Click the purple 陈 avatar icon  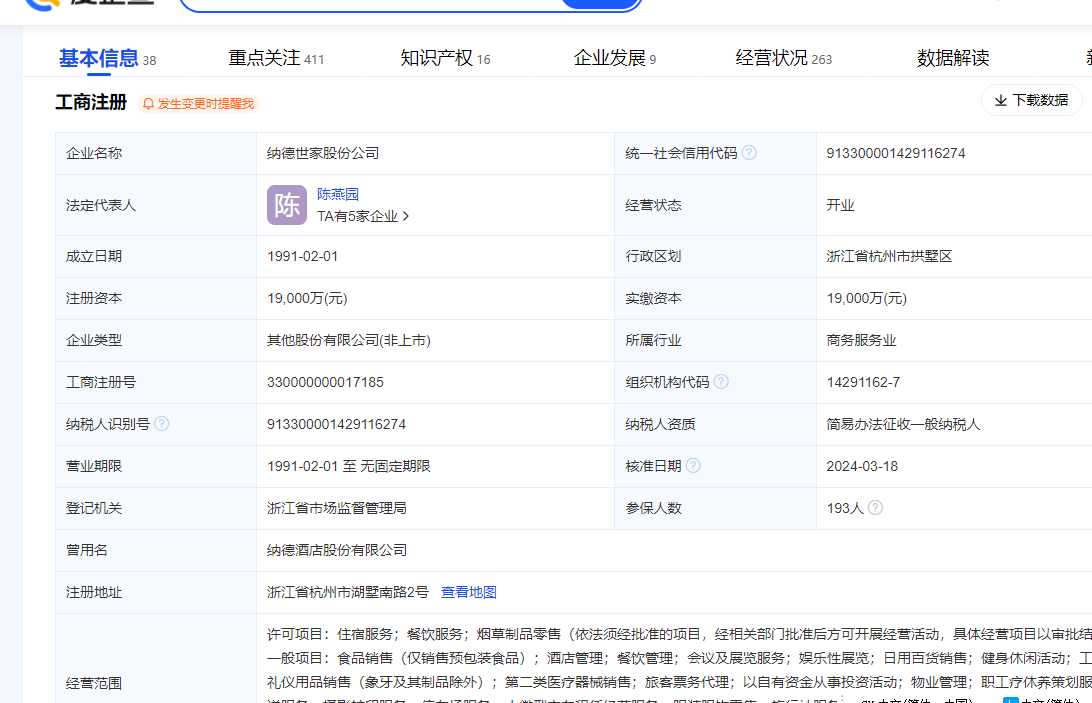coord(287,205)
